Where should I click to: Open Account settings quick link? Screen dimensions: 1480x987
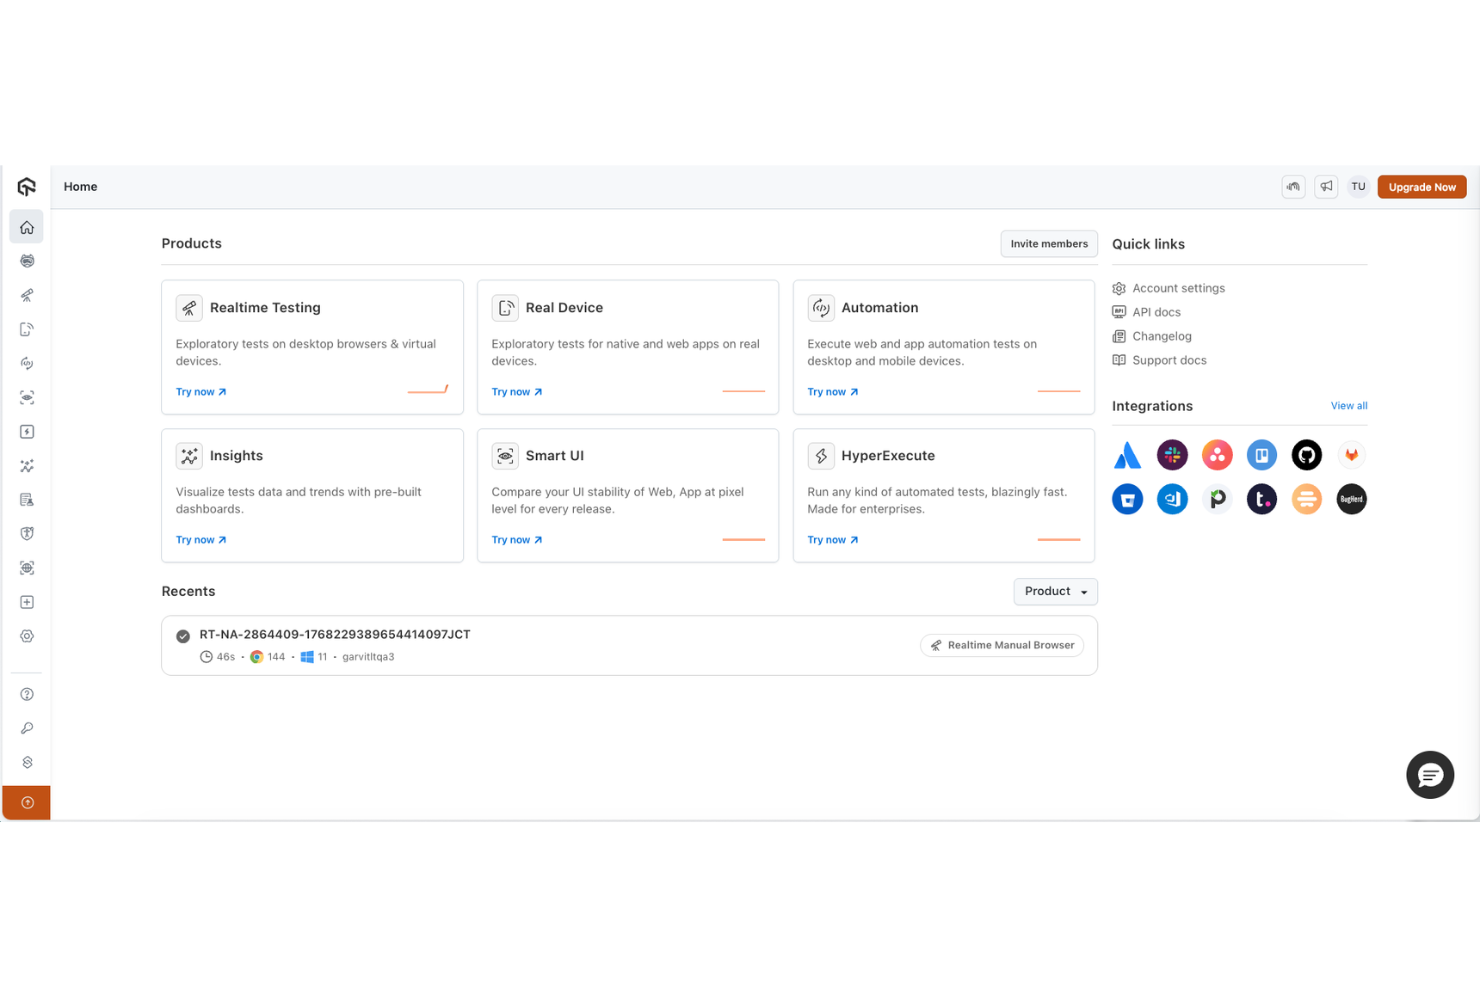[x=1168, y=288]
